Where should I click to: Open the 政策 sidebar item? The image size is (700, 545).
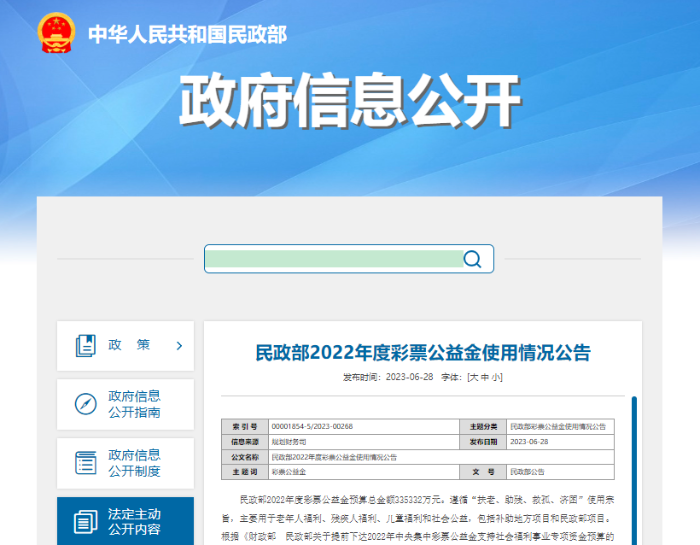pyautogui.click(x=125, y=345)
